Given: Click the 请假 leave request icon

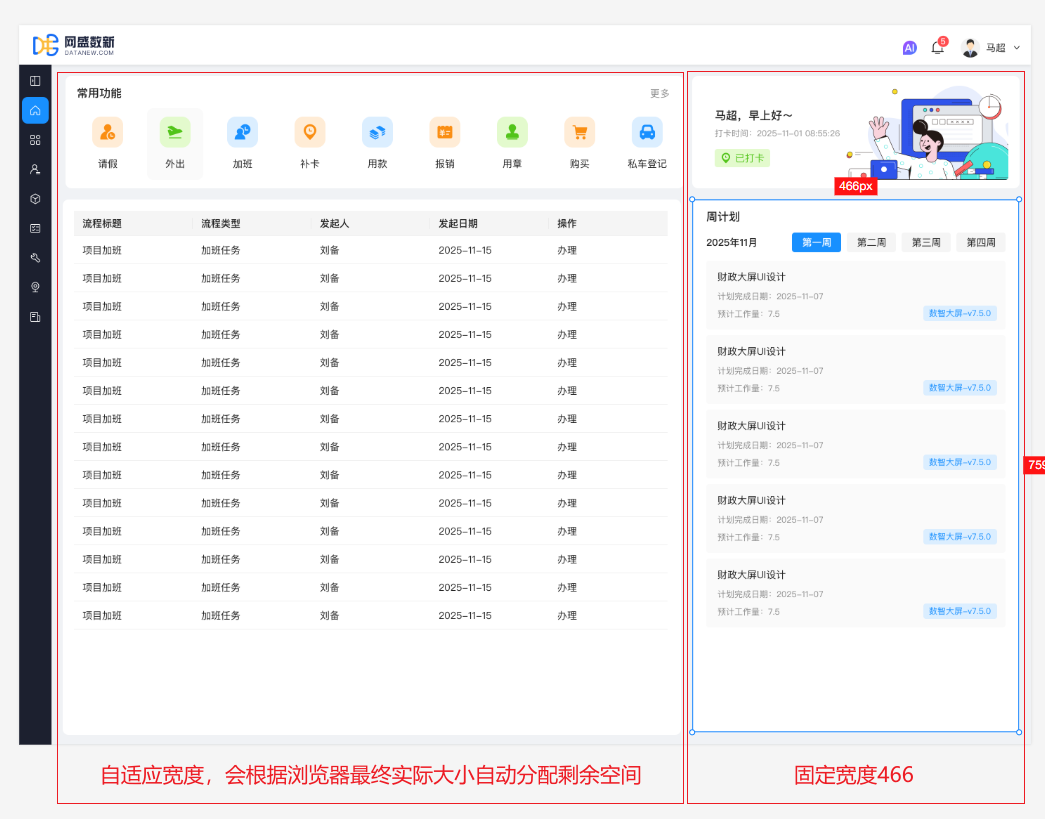Looking at the screenshot, I should (107, 132).
